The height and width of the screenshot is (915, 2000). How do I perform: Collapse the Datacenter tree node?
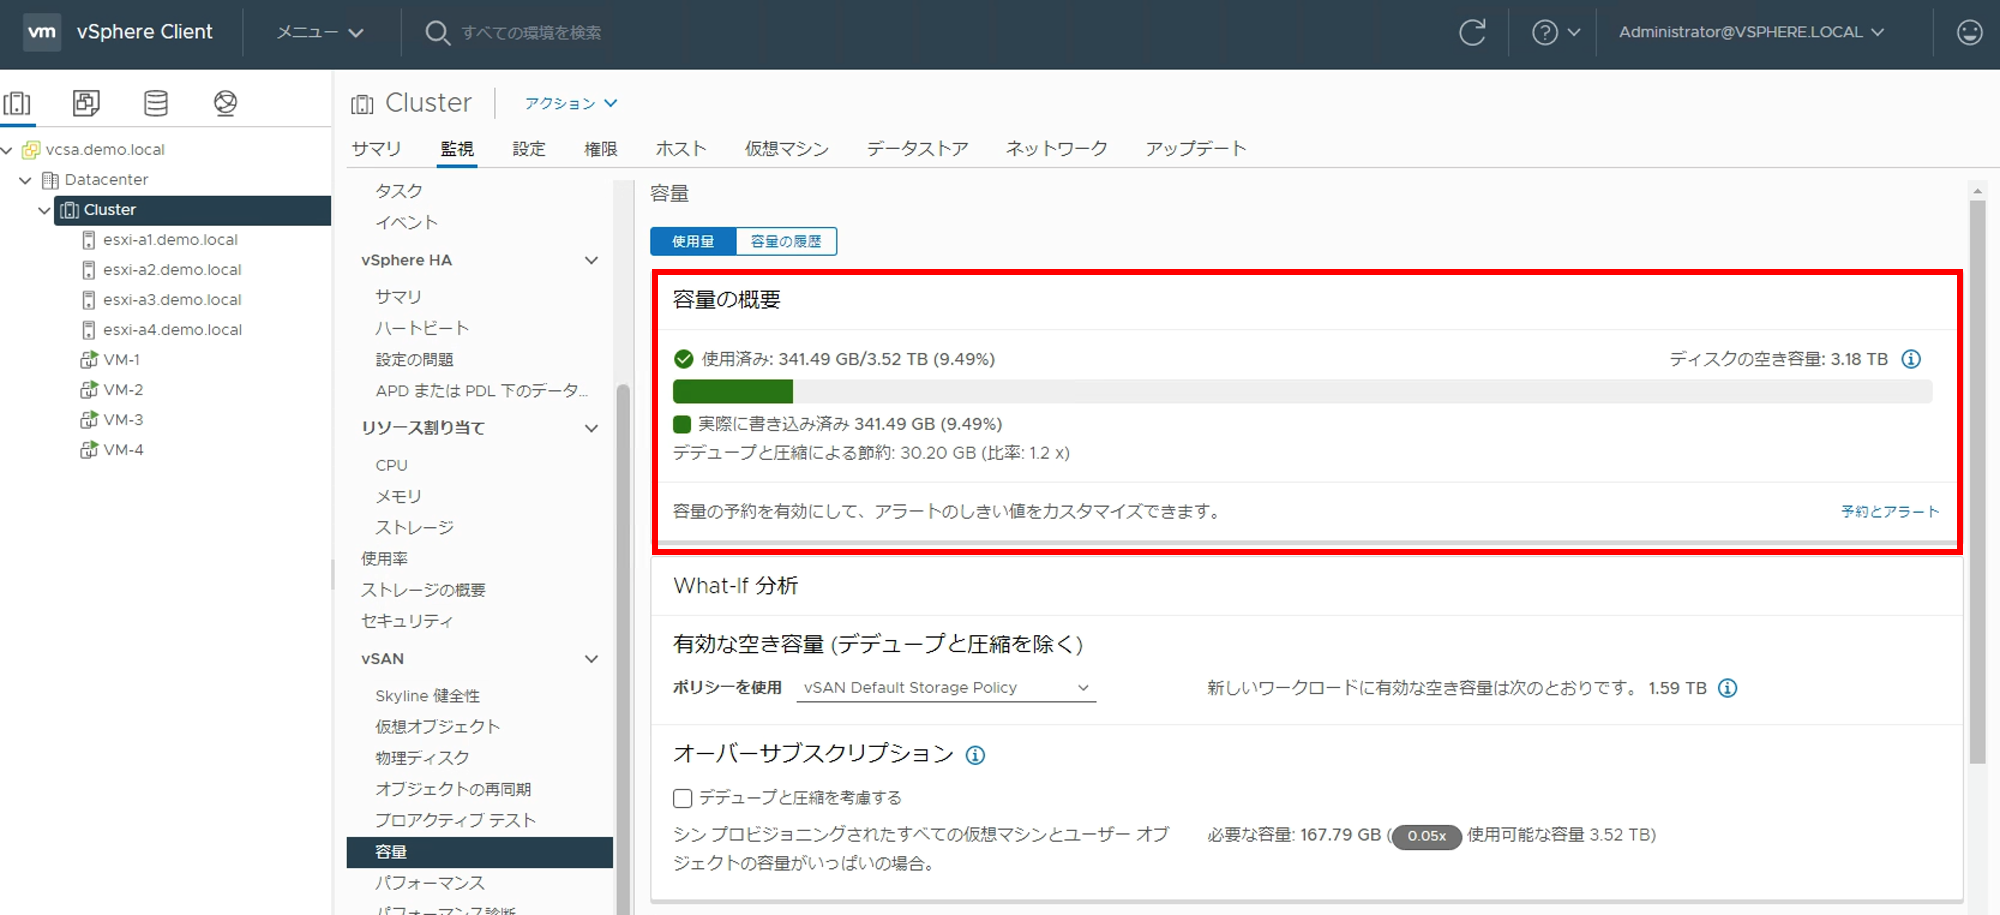point(26,180)
